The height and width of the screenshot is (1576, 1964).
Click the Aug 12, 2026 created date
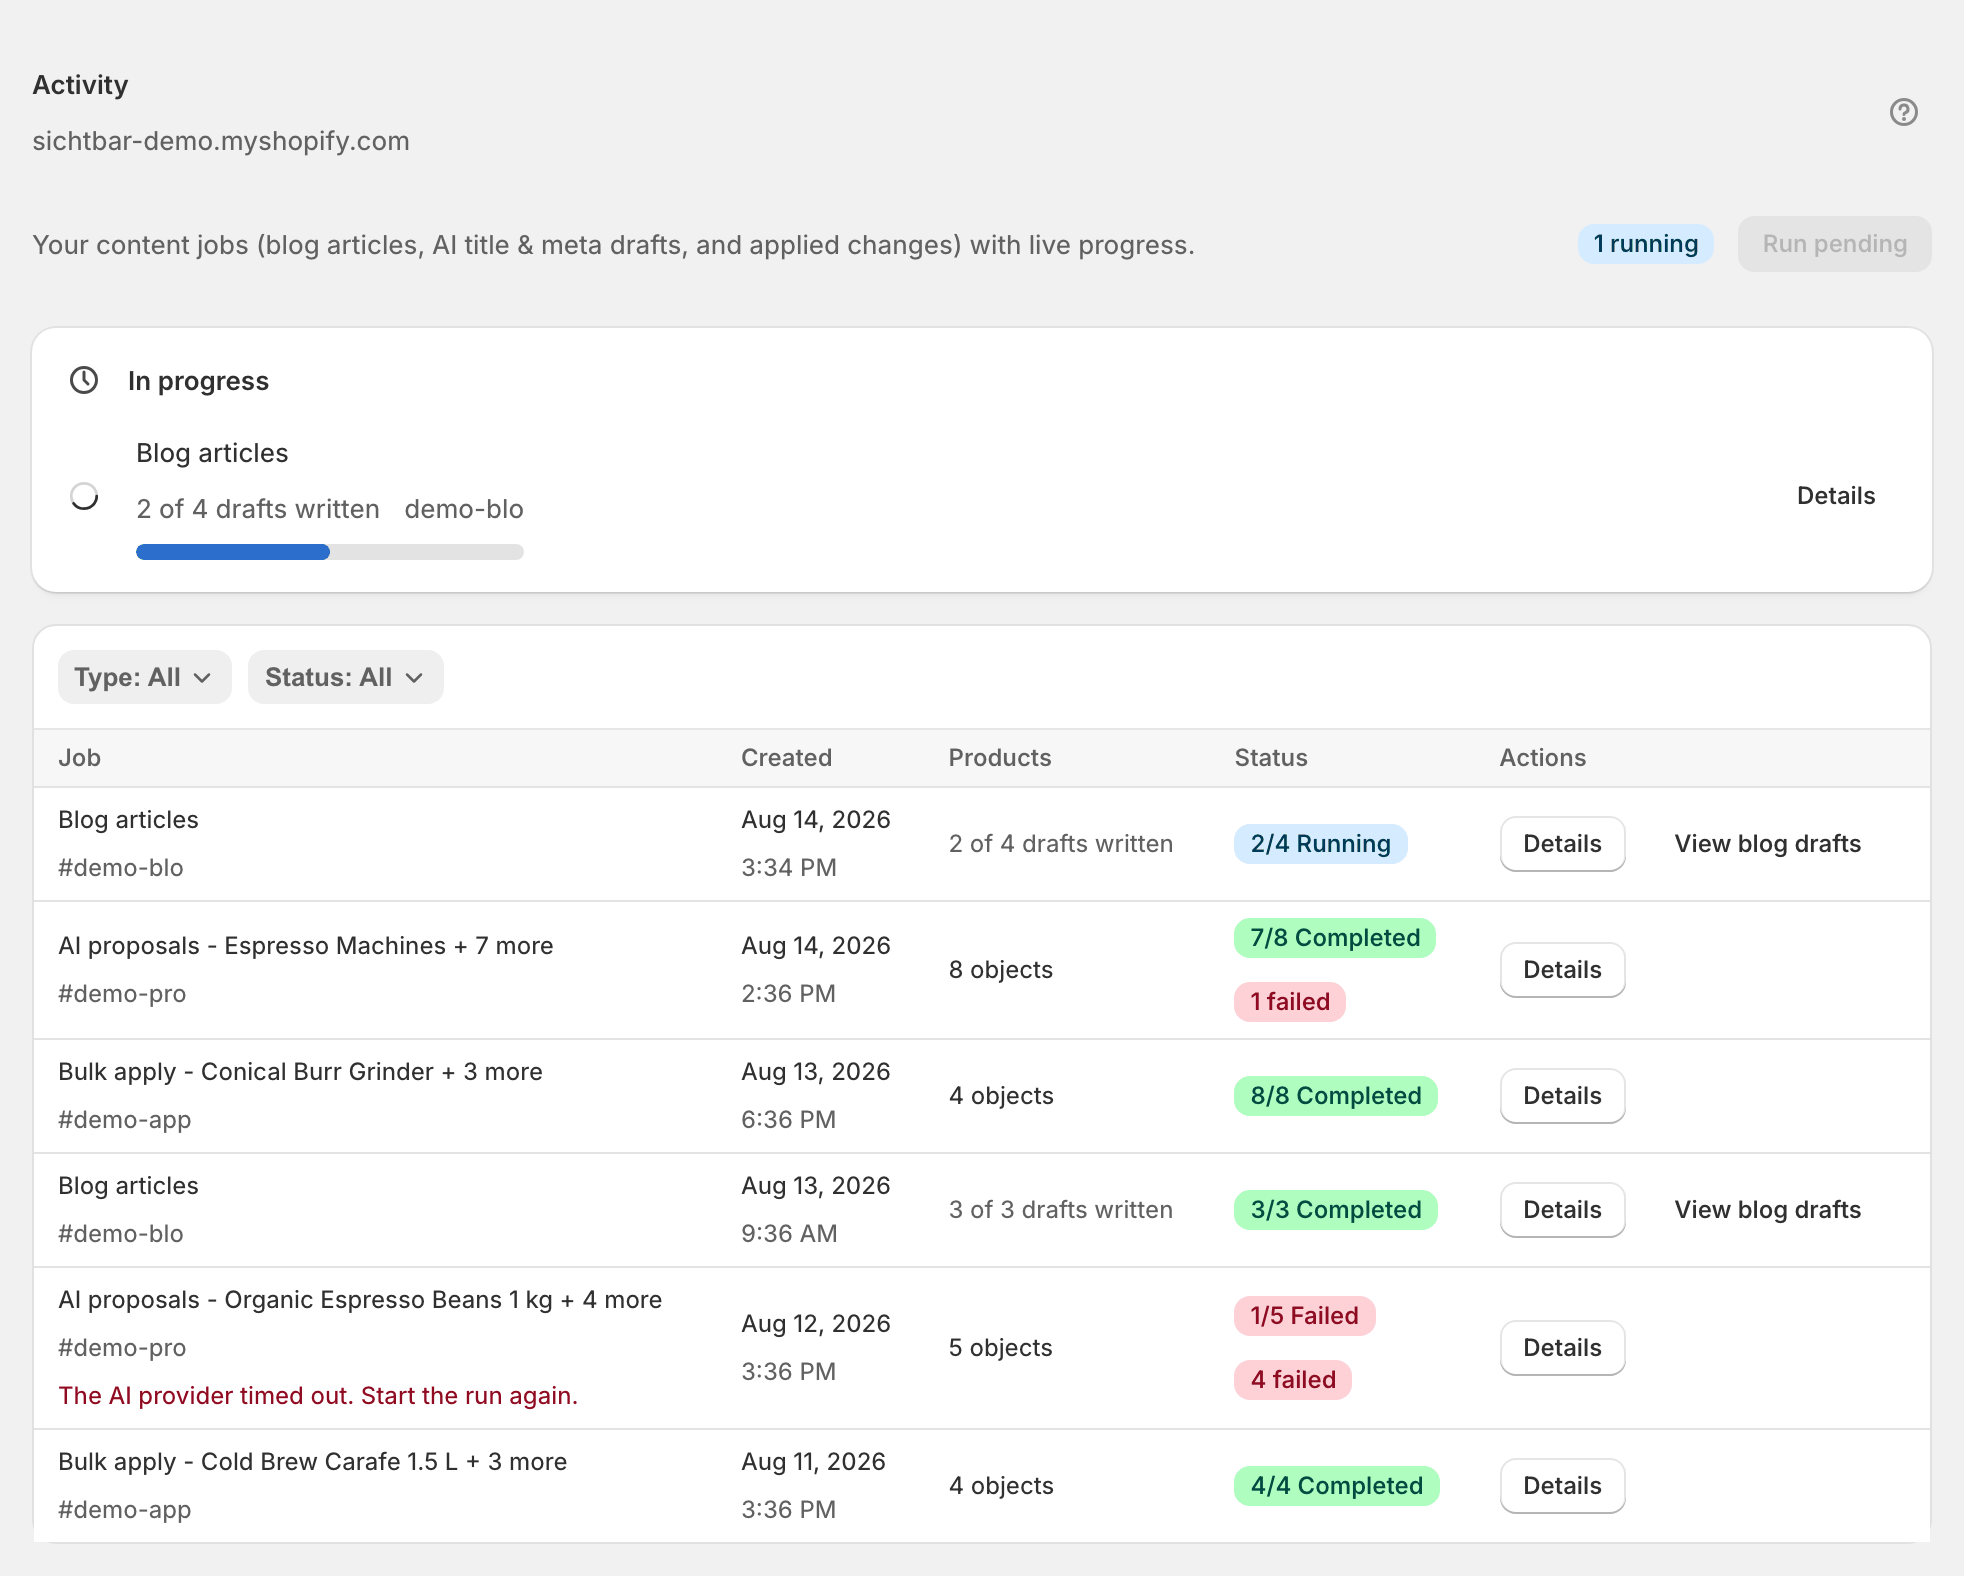click(815, 1324)
